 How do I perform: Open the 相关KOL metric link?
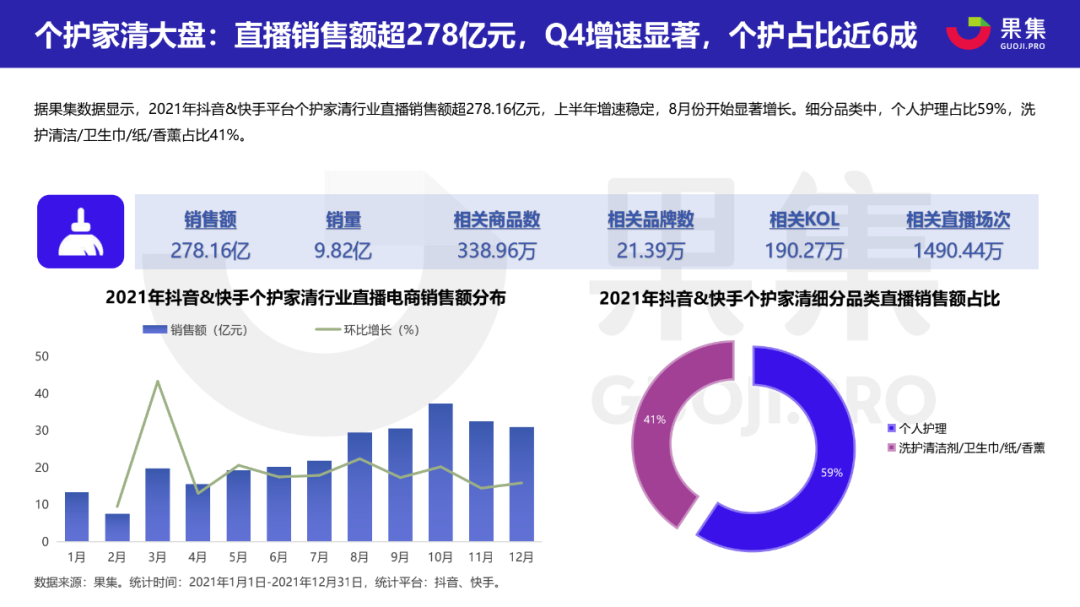click(x=804, y=220)
